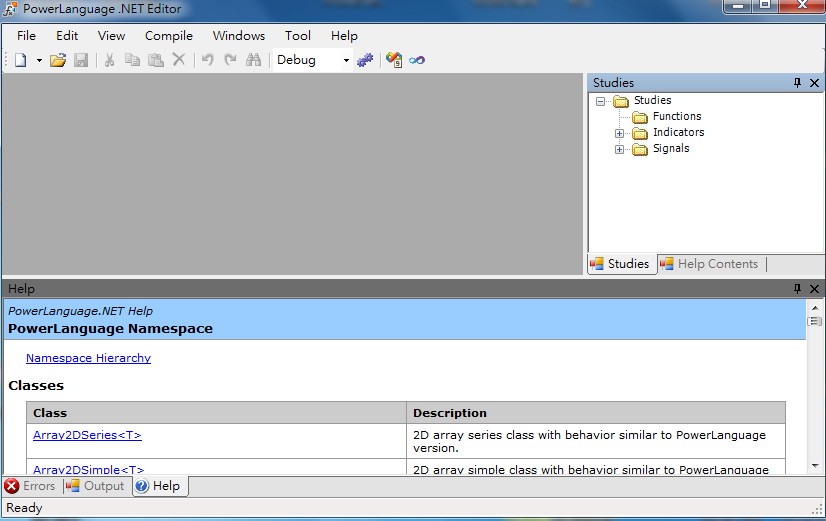Open the Windows menu
This screenshot has height=521, width=826.
[239, 36]
